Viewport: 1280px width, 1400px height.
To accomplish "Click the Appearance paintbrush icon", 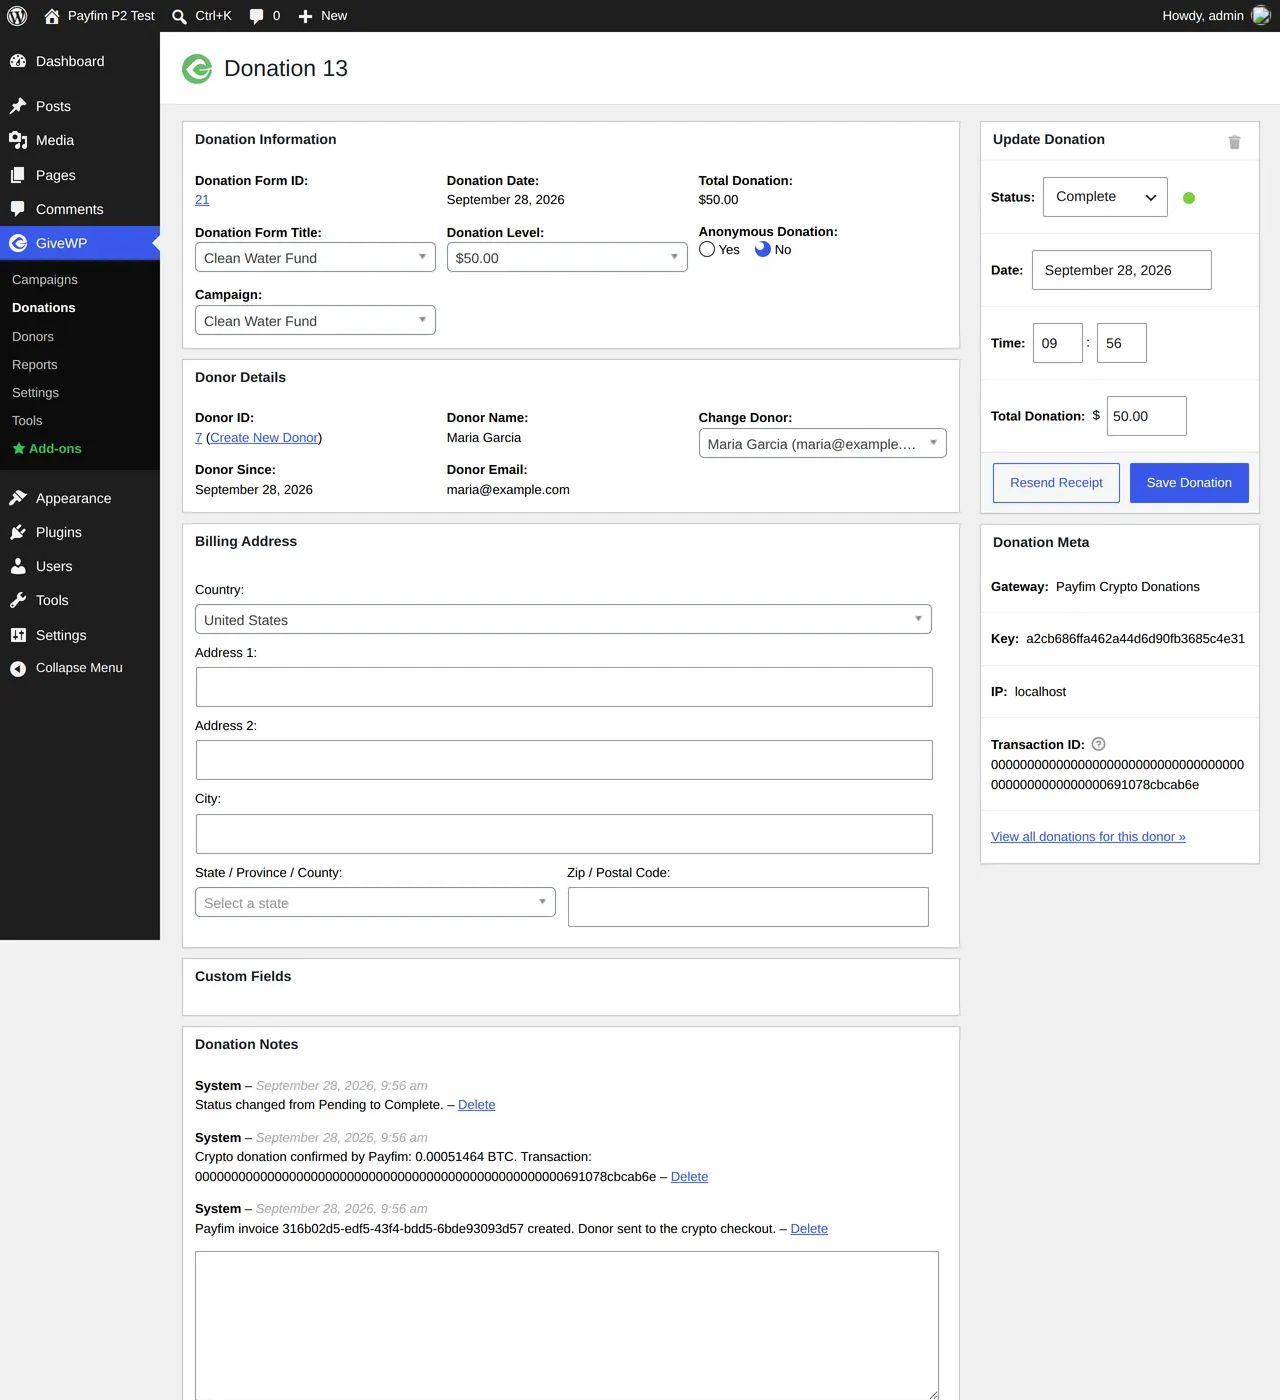I will tap(18, 498).
